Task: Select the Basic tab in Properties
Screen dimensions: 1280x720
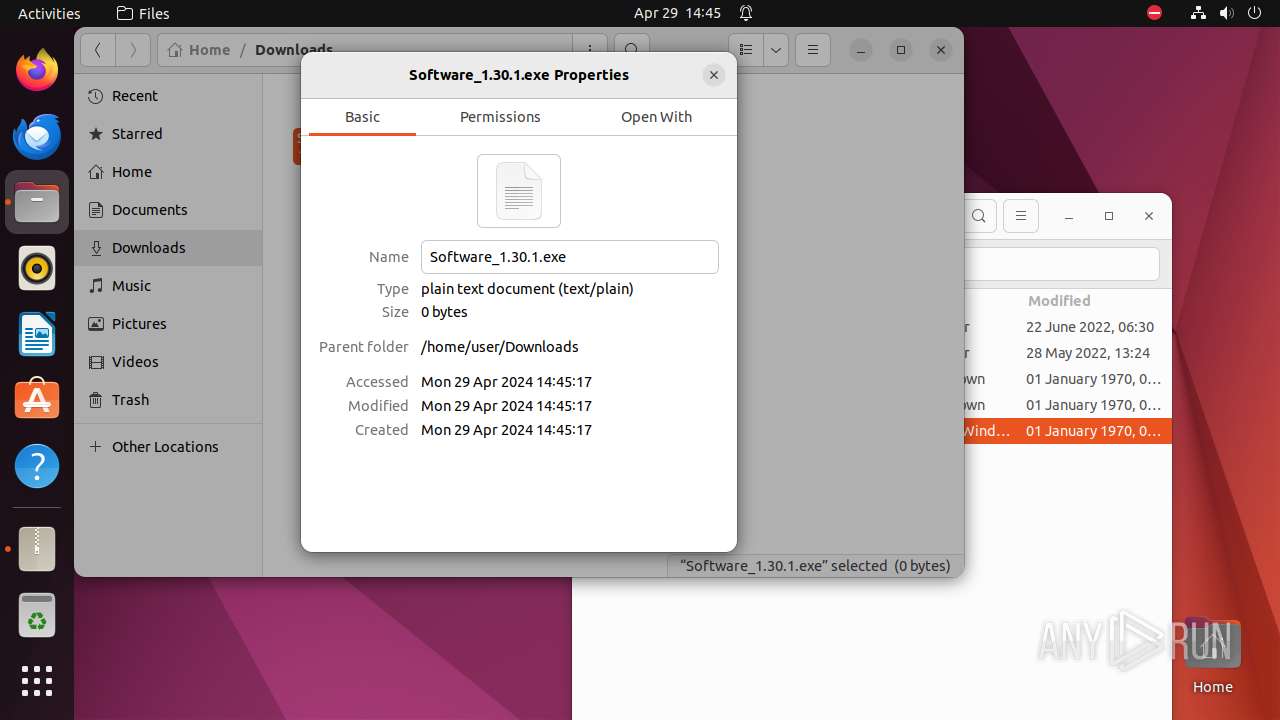Action: (x=362, y=117)
